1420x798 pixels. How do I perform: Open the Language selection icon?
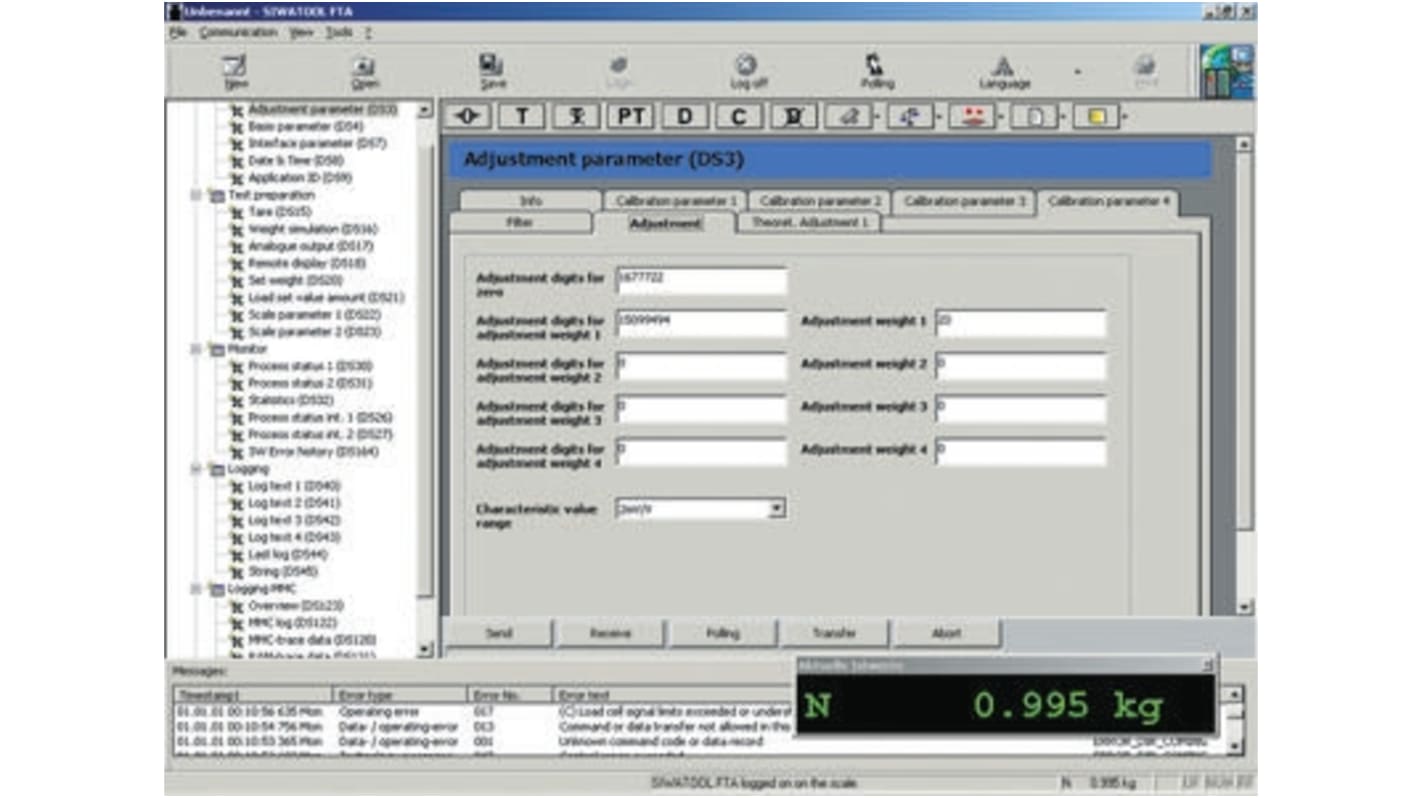point(1004,68)
